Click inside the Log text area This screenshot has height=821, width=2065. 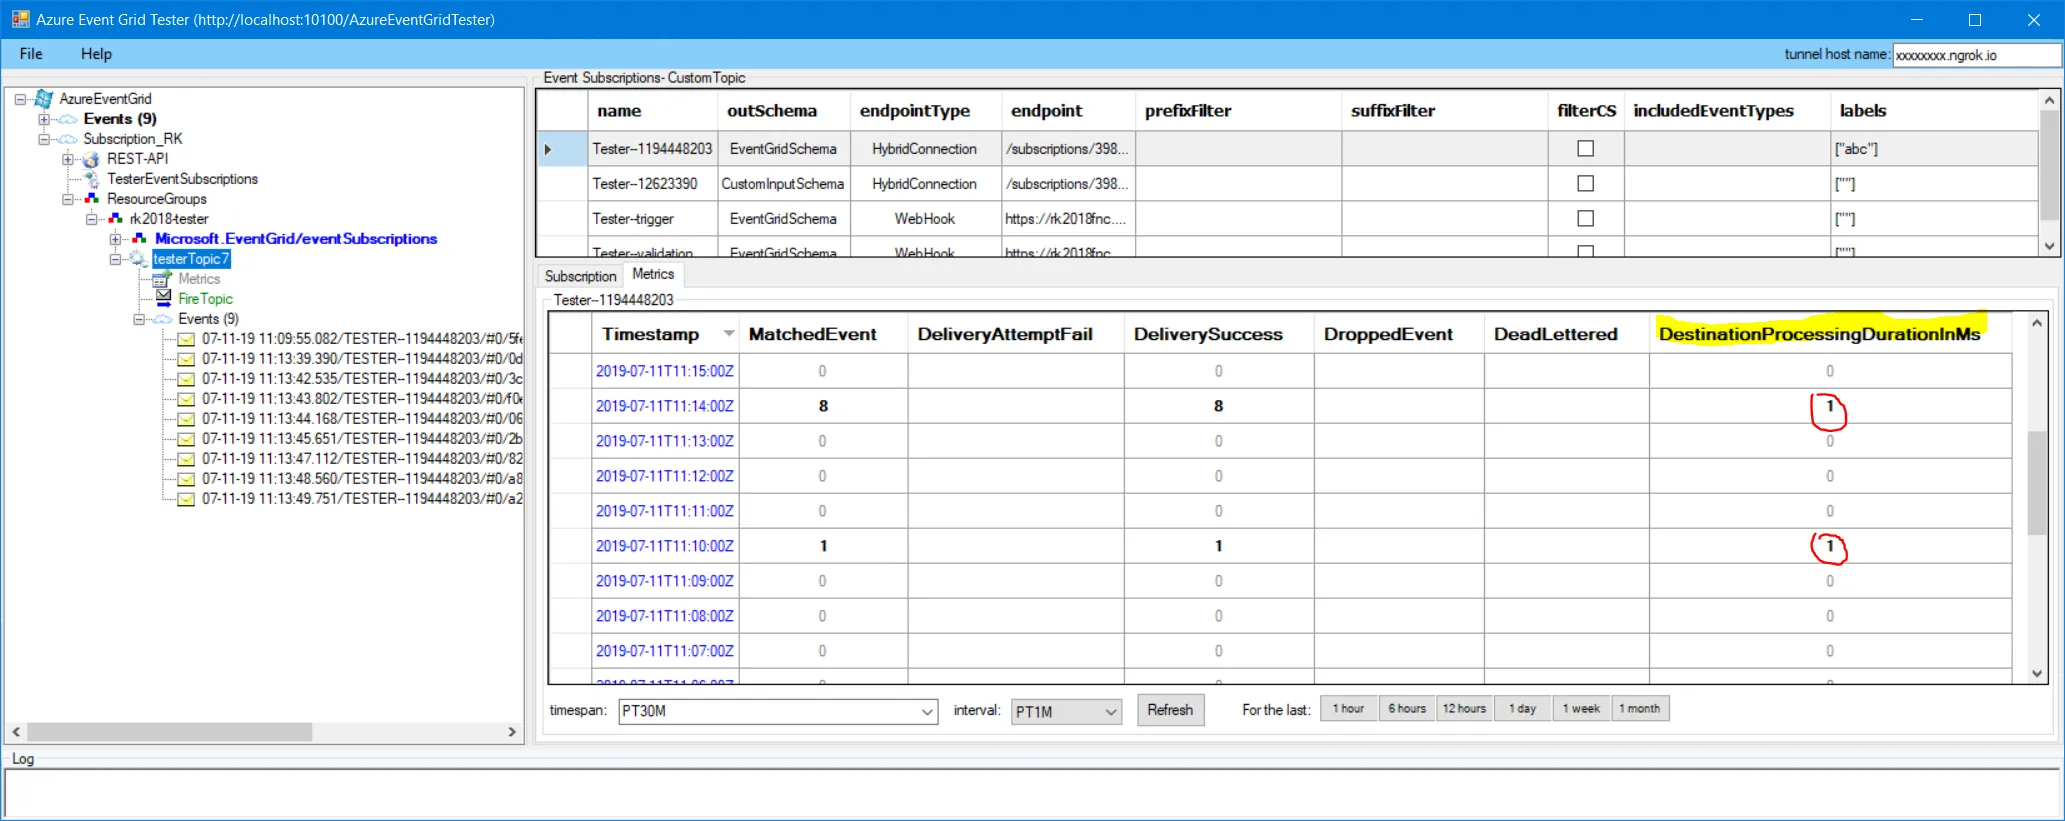coord(1032,794)
